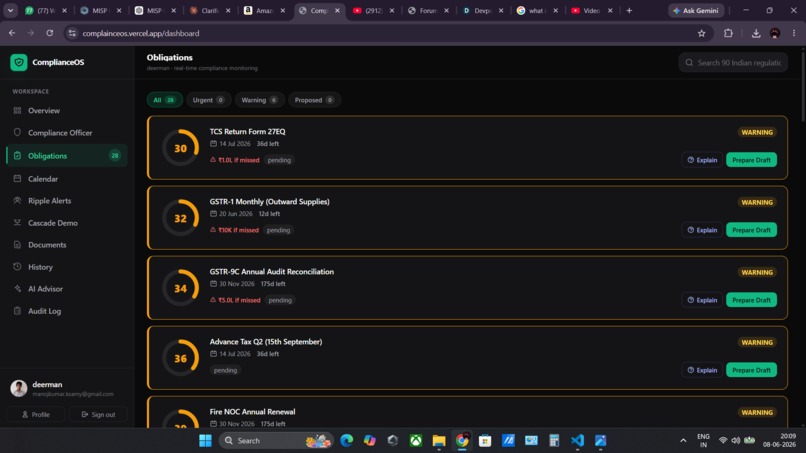Open browser extensions puzzle icon

728,33
